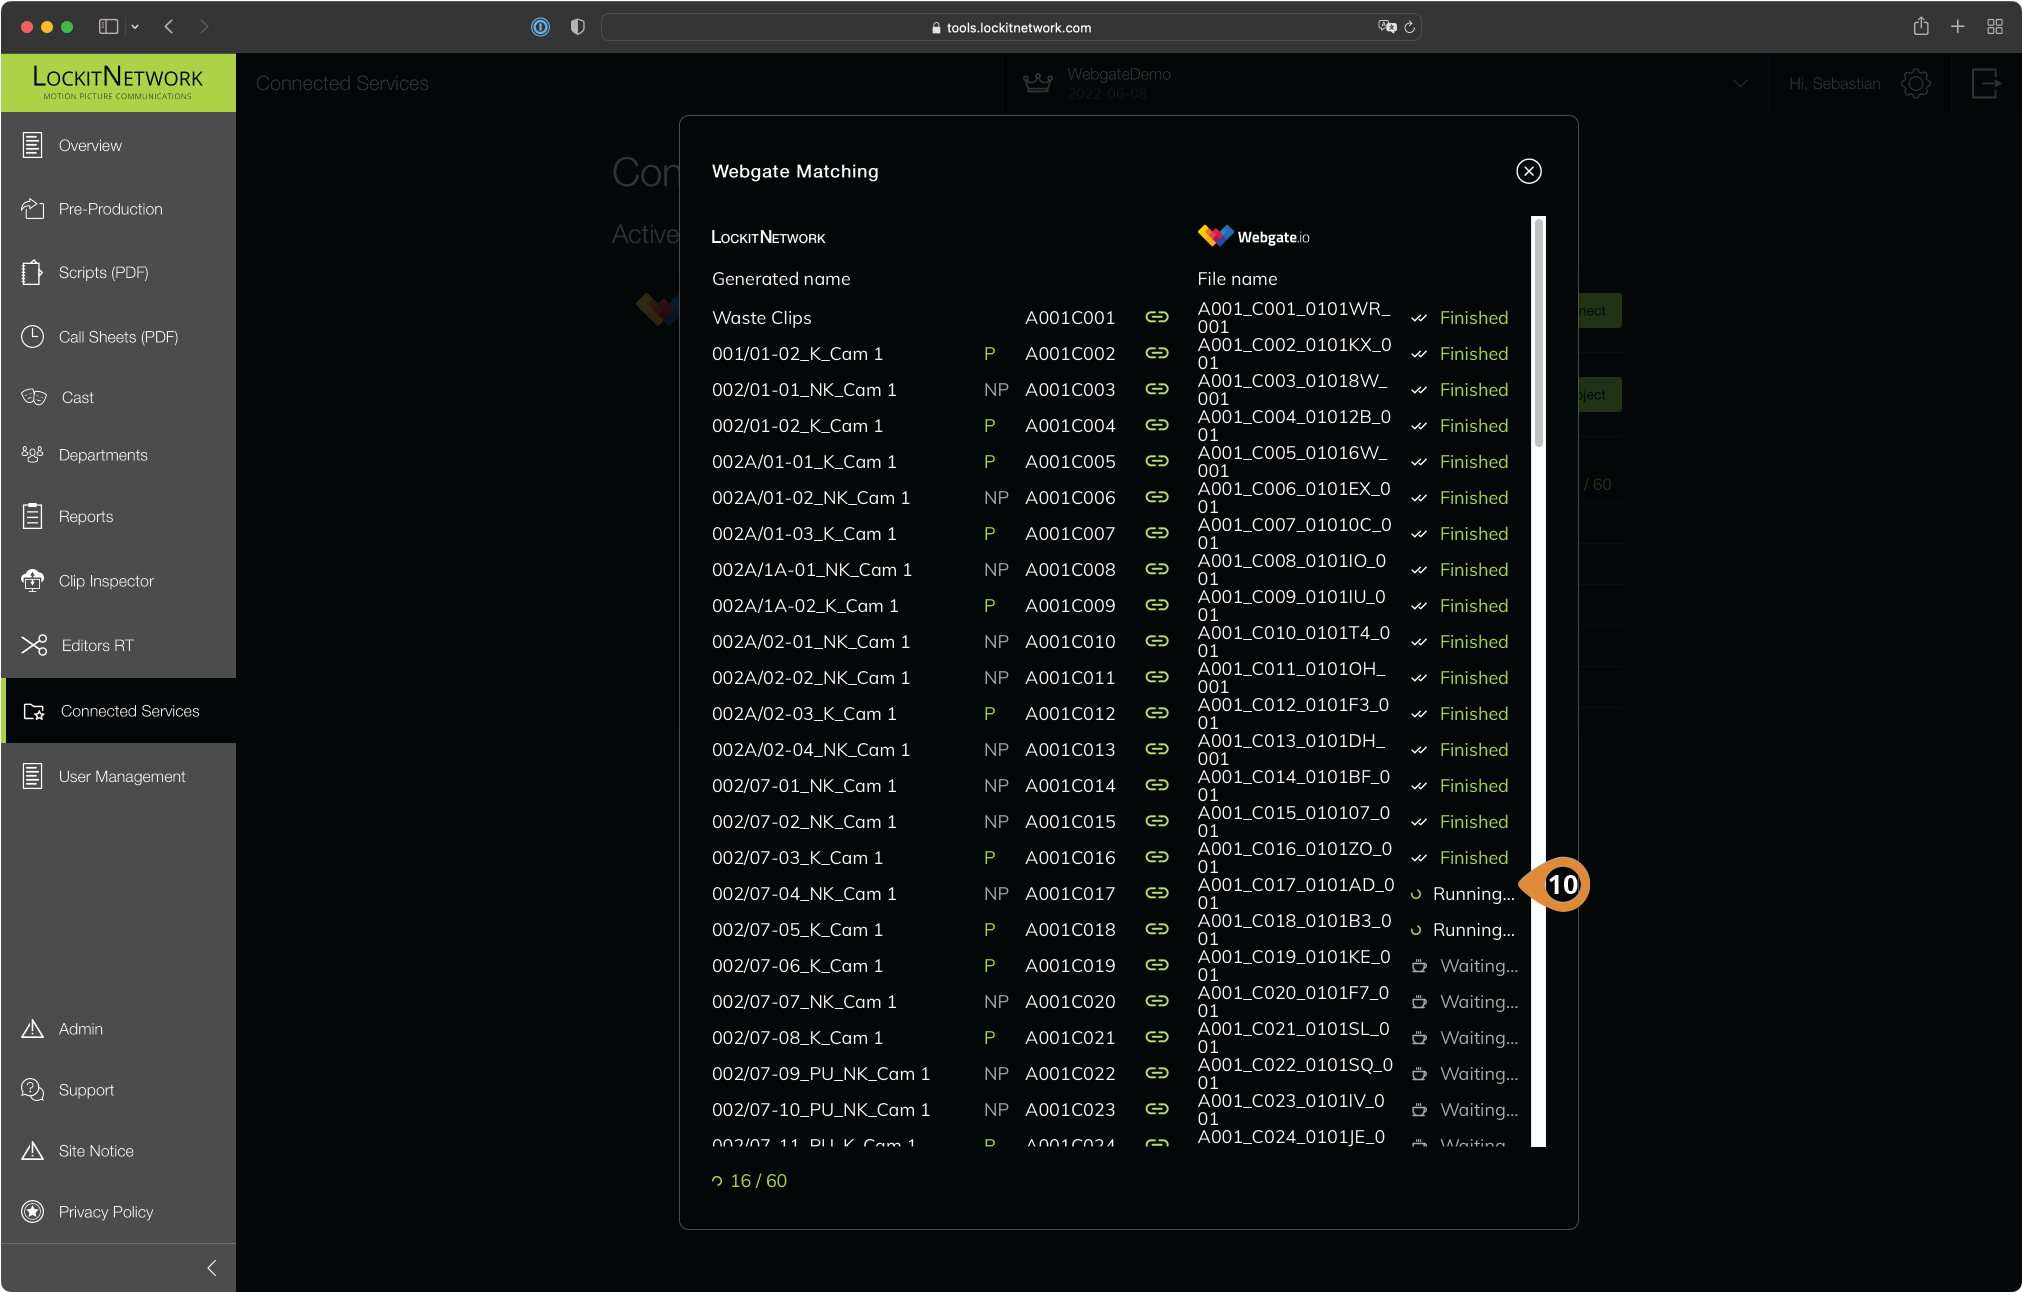Open Safari sidebar dropdown arrow
Image resolution: width=2022 pixels, height=1292 pixels.
tap(135, 27)
